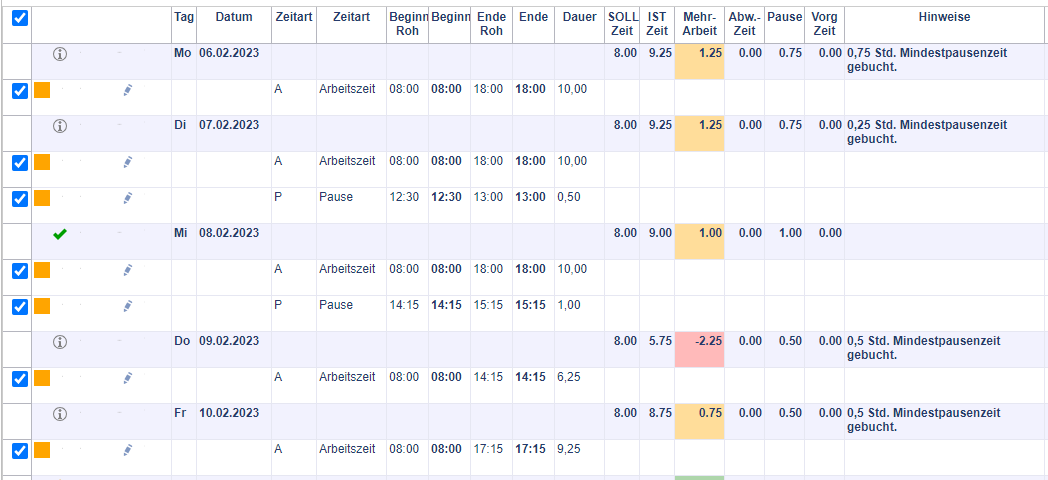The image size is (1048, 480).
Task: Edit Wednesday's 14:15 Pause entry via pencil
Action: [127, 306]
